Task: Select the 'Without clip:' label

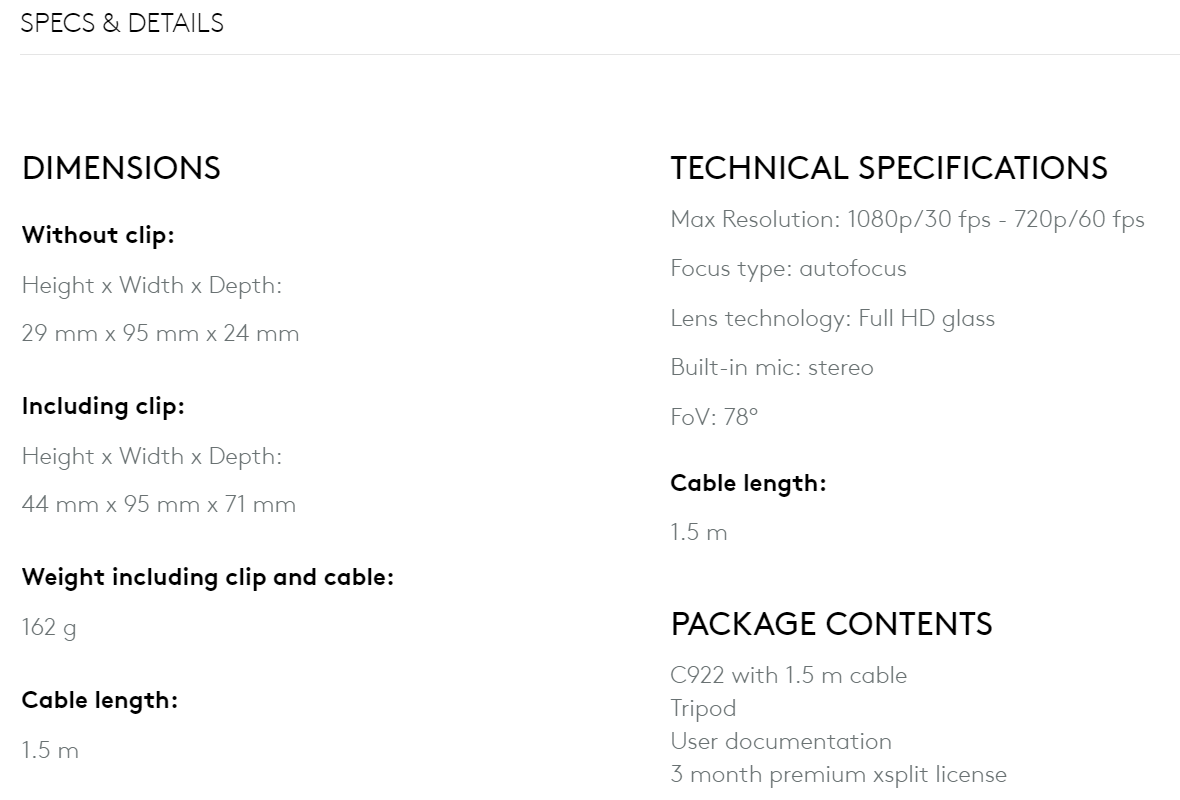Action: point(98,236)
